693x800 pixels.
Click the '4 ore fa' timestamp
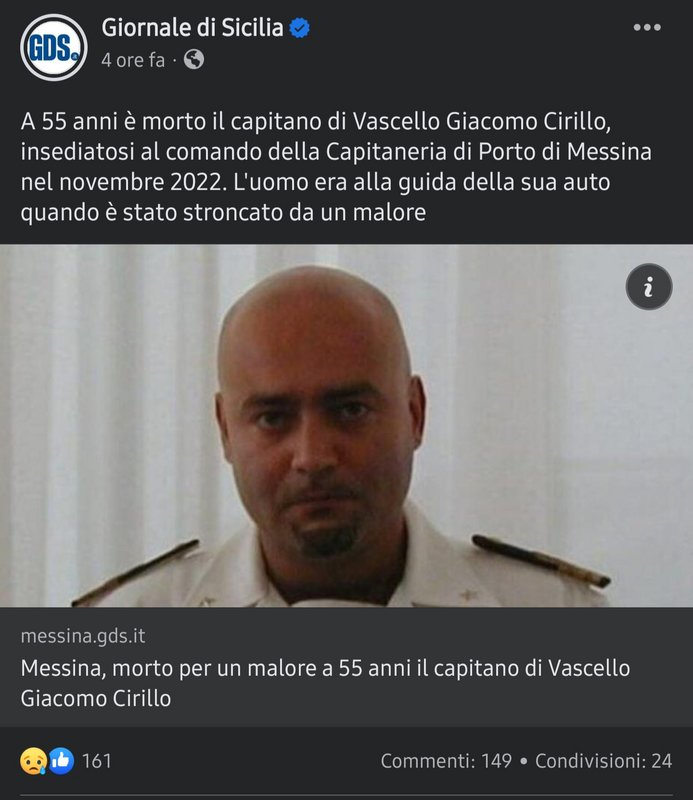(133, 60)
